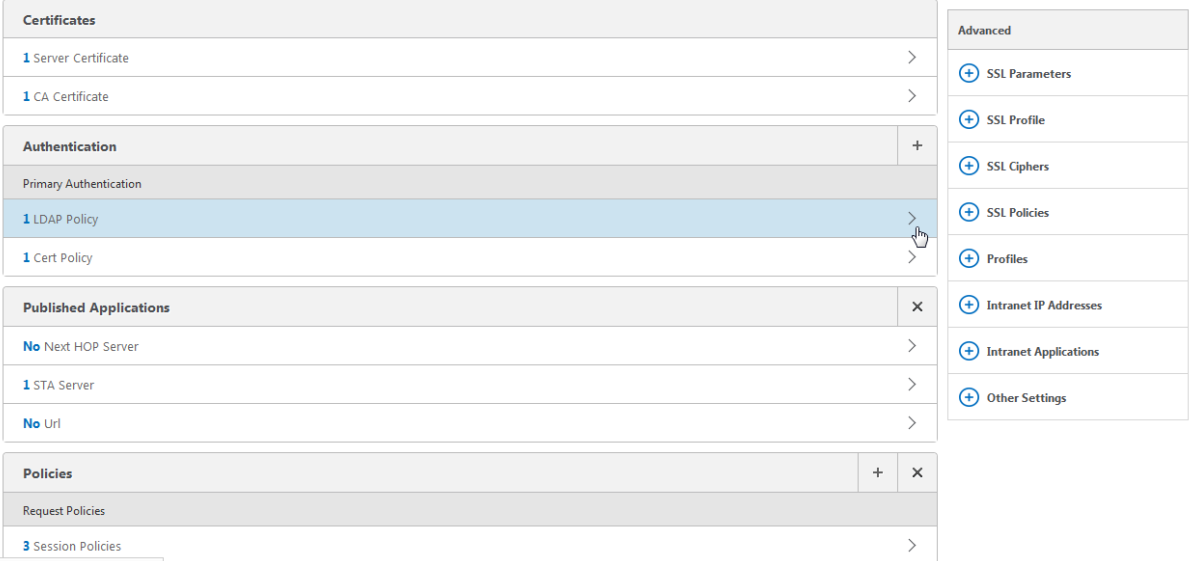Add the Profiles section via plus icon
Screen dimensions: 1202x561
click(x=968, y=259)
